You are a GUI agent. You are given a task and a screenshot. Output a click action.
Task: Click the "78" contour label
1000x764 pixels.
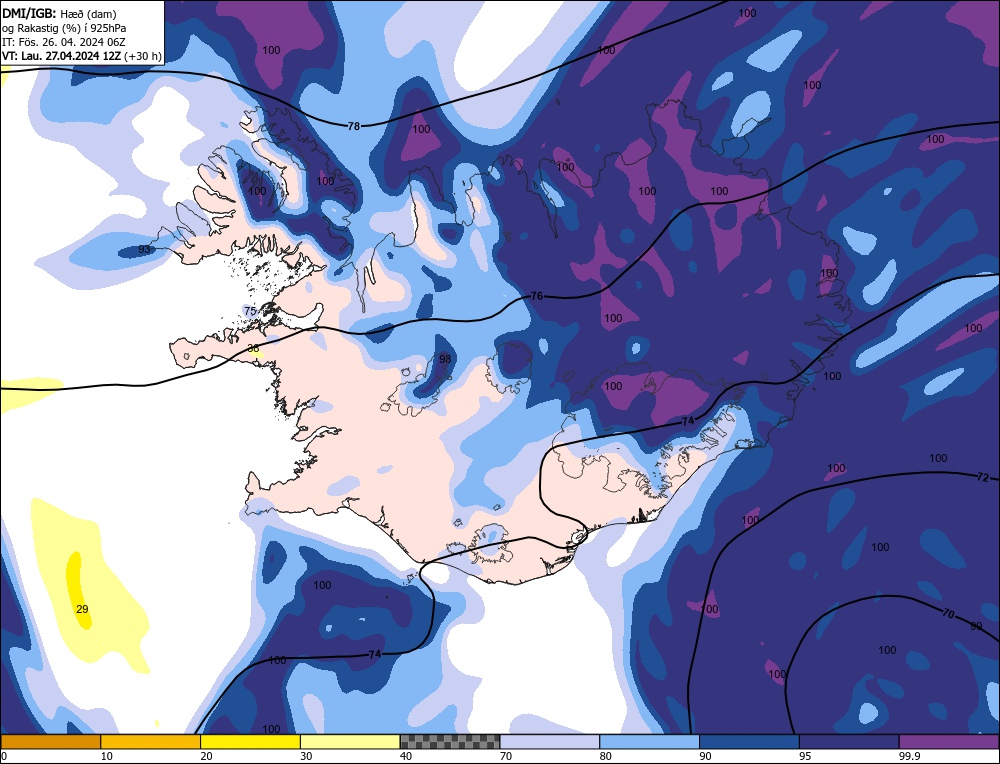click(354, 126)
